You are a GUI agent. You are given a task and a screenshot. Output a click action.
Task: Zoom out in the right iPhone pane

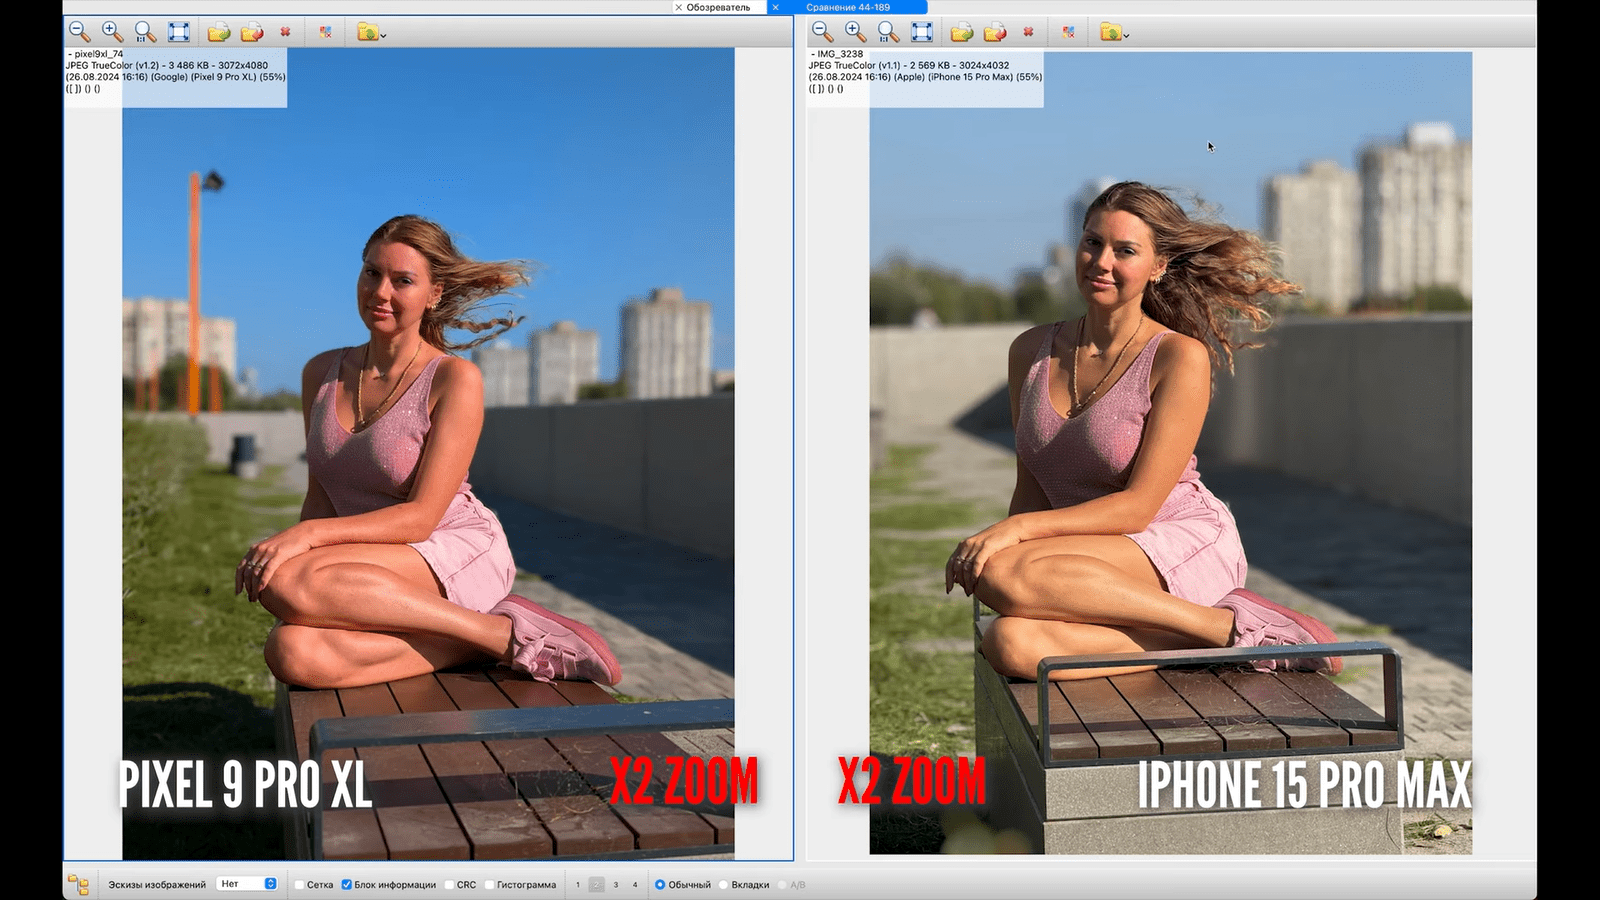pyautogui.click(x=823, y=32)
